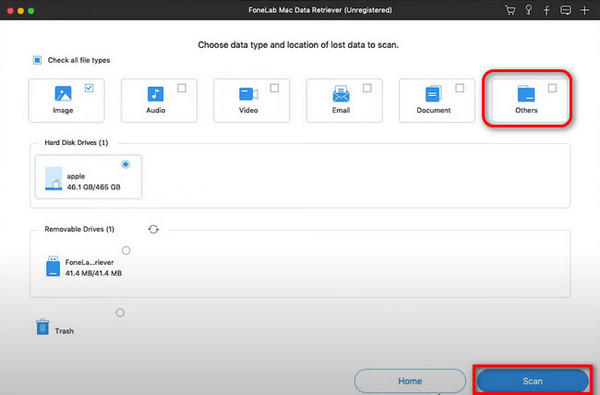600x395 pixels.
Task: Enable the Audio file type checkbox
Action: click(182, 88)
